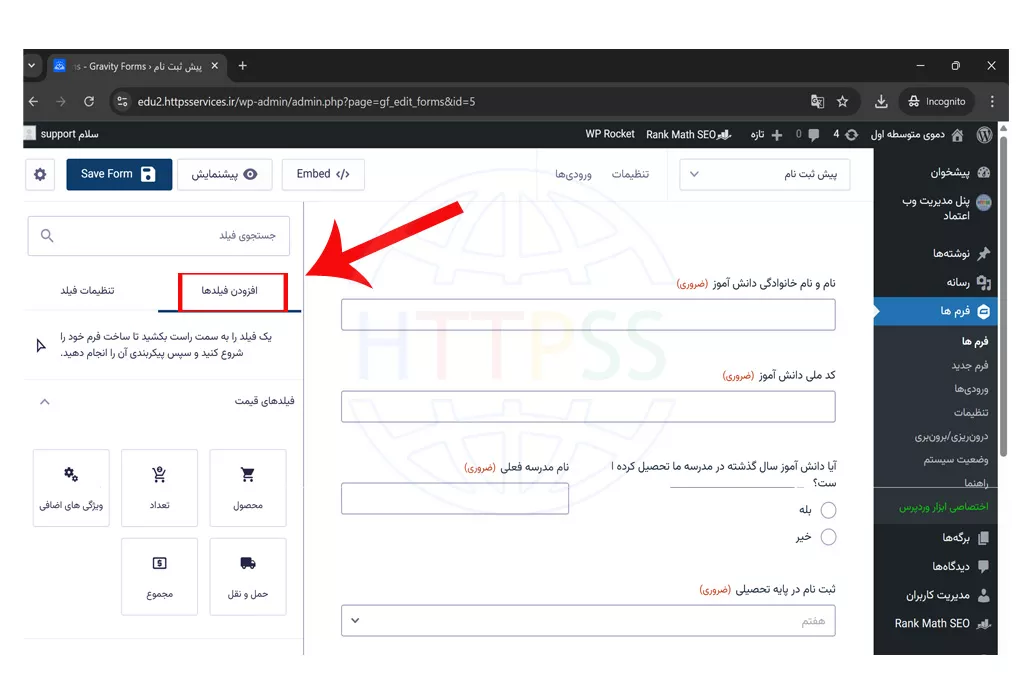Add the حمل و نقل (Shipping) field

pos(248,576)
